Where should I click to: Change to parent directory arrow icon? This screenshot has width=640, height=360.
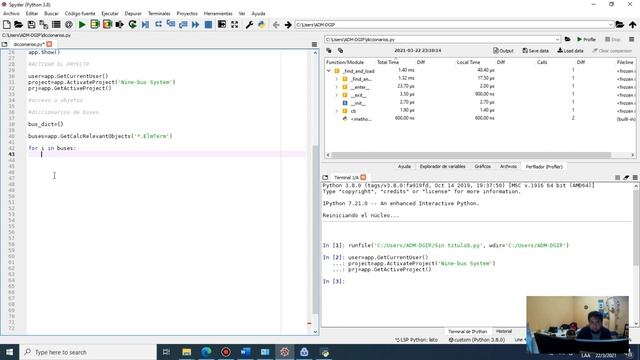point(632,25)
